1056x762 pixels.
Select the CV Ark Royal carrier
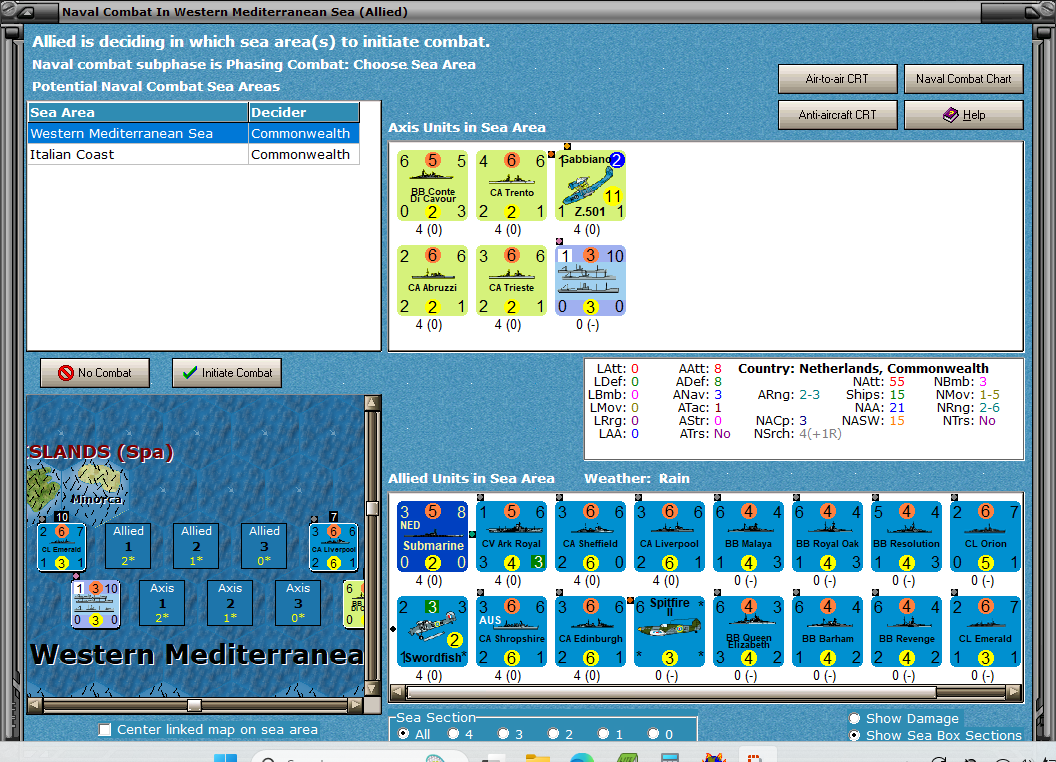point(511,536)
